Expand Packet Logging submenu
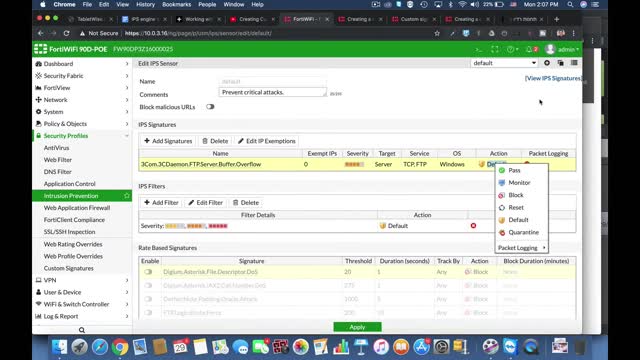 click(521, 248)
